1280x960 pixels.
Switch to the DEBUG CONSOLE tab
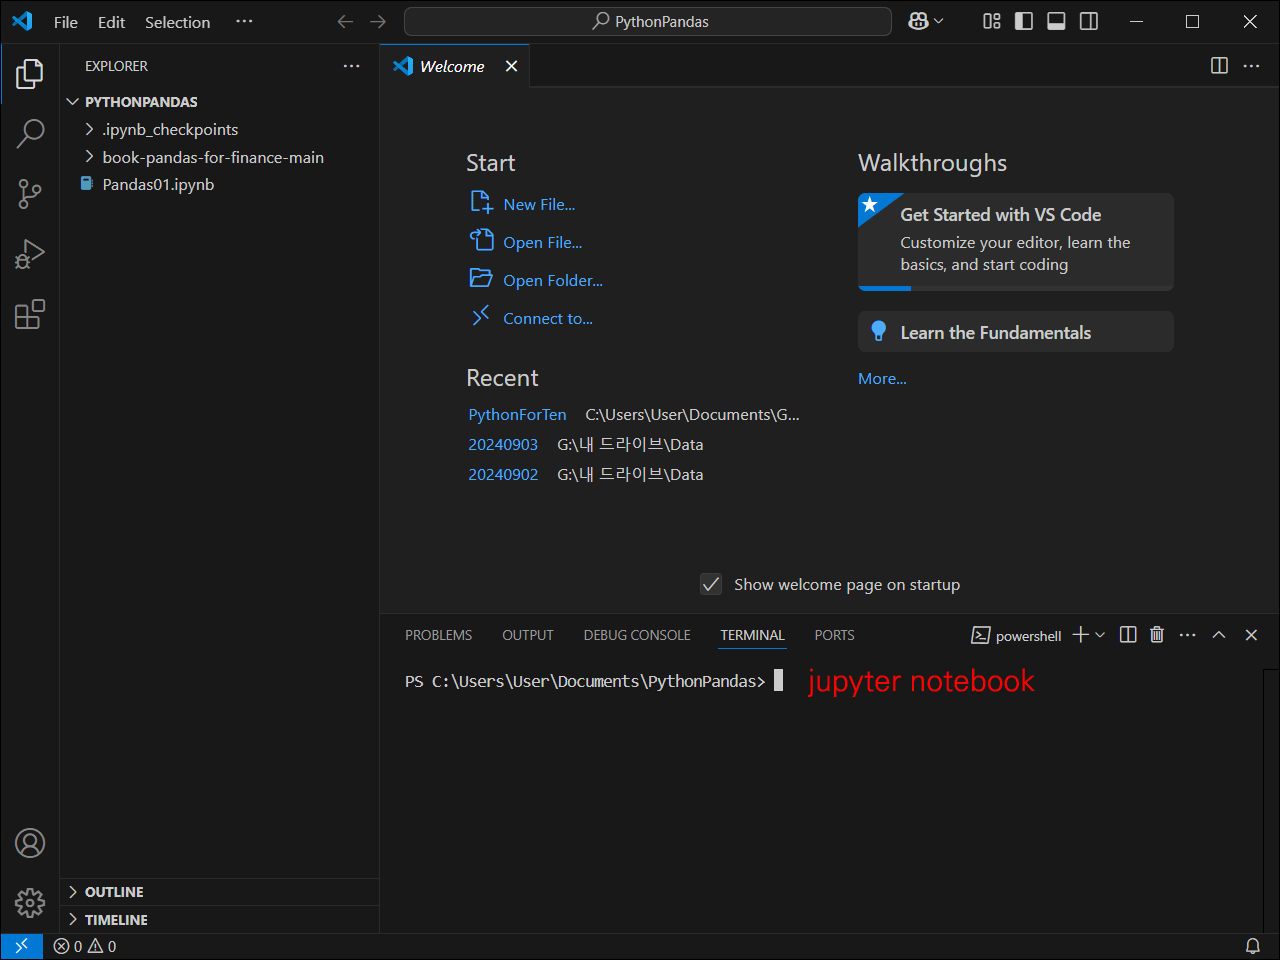(637, 635)
